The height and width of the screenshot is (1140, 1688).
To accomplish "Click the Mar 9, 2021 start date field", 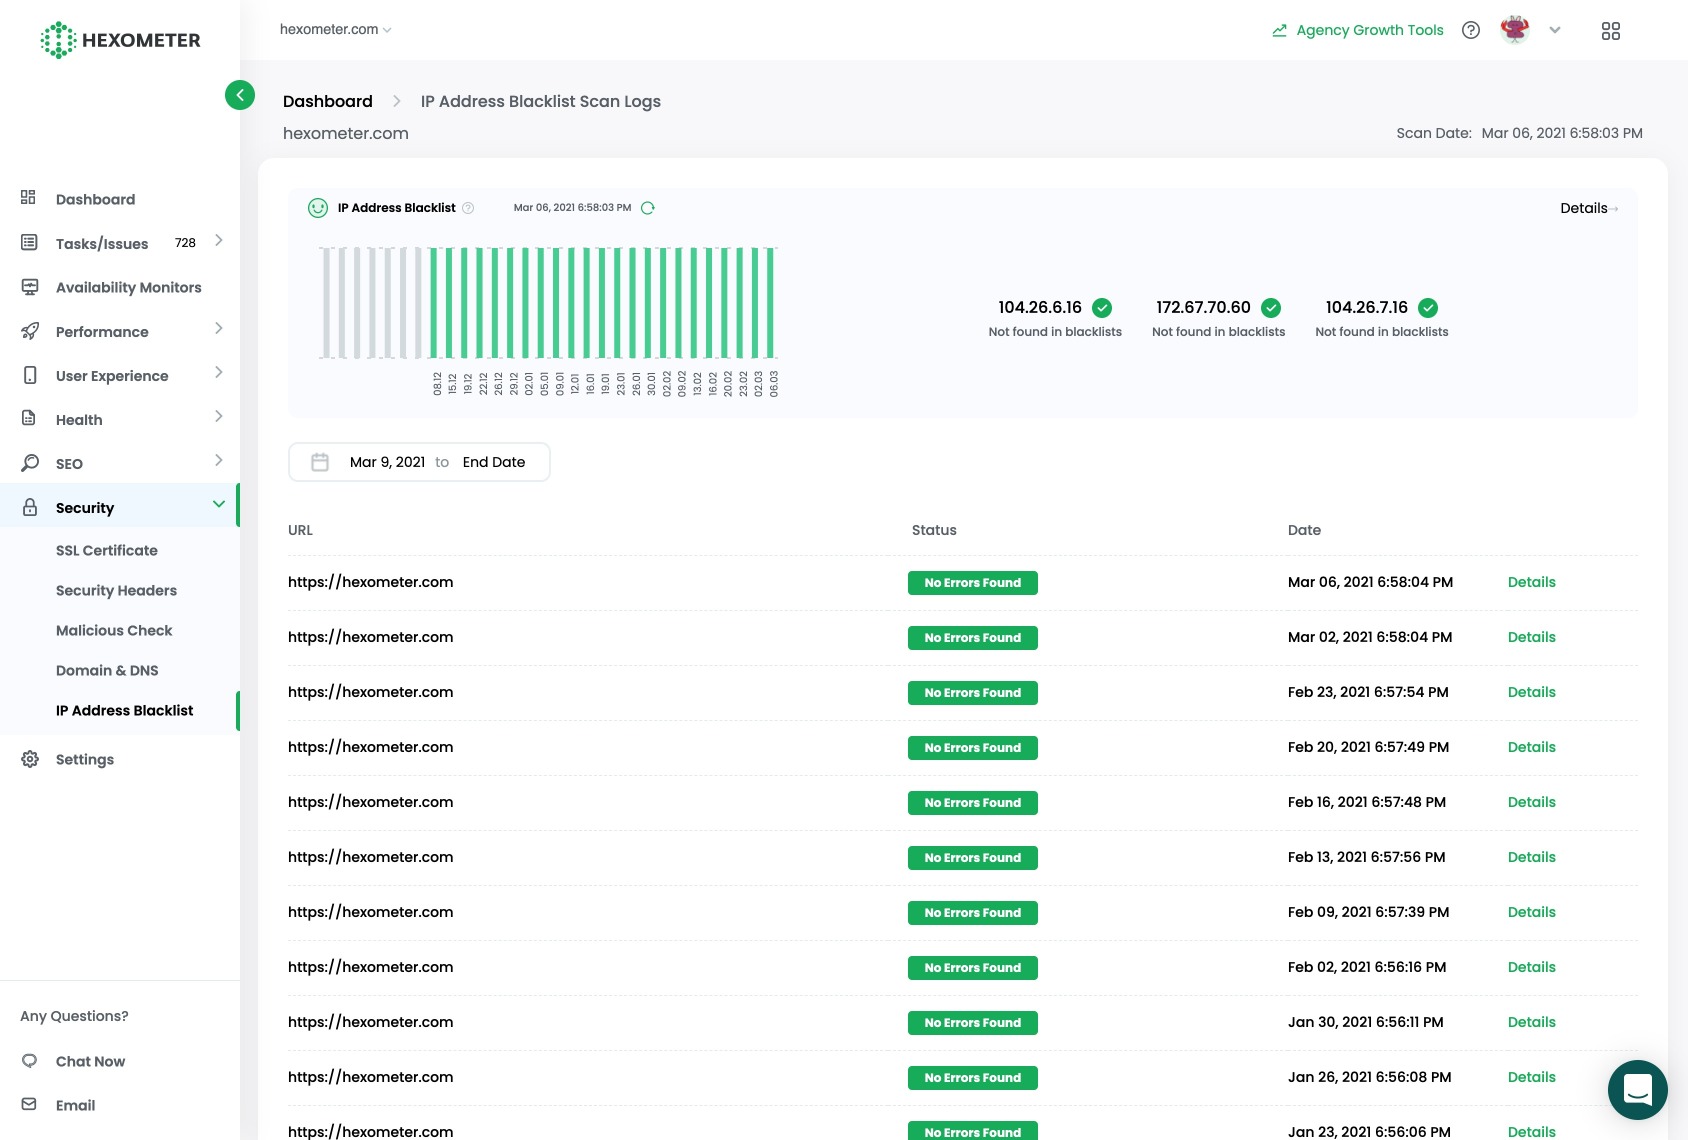I will click(x=387, y=462).
